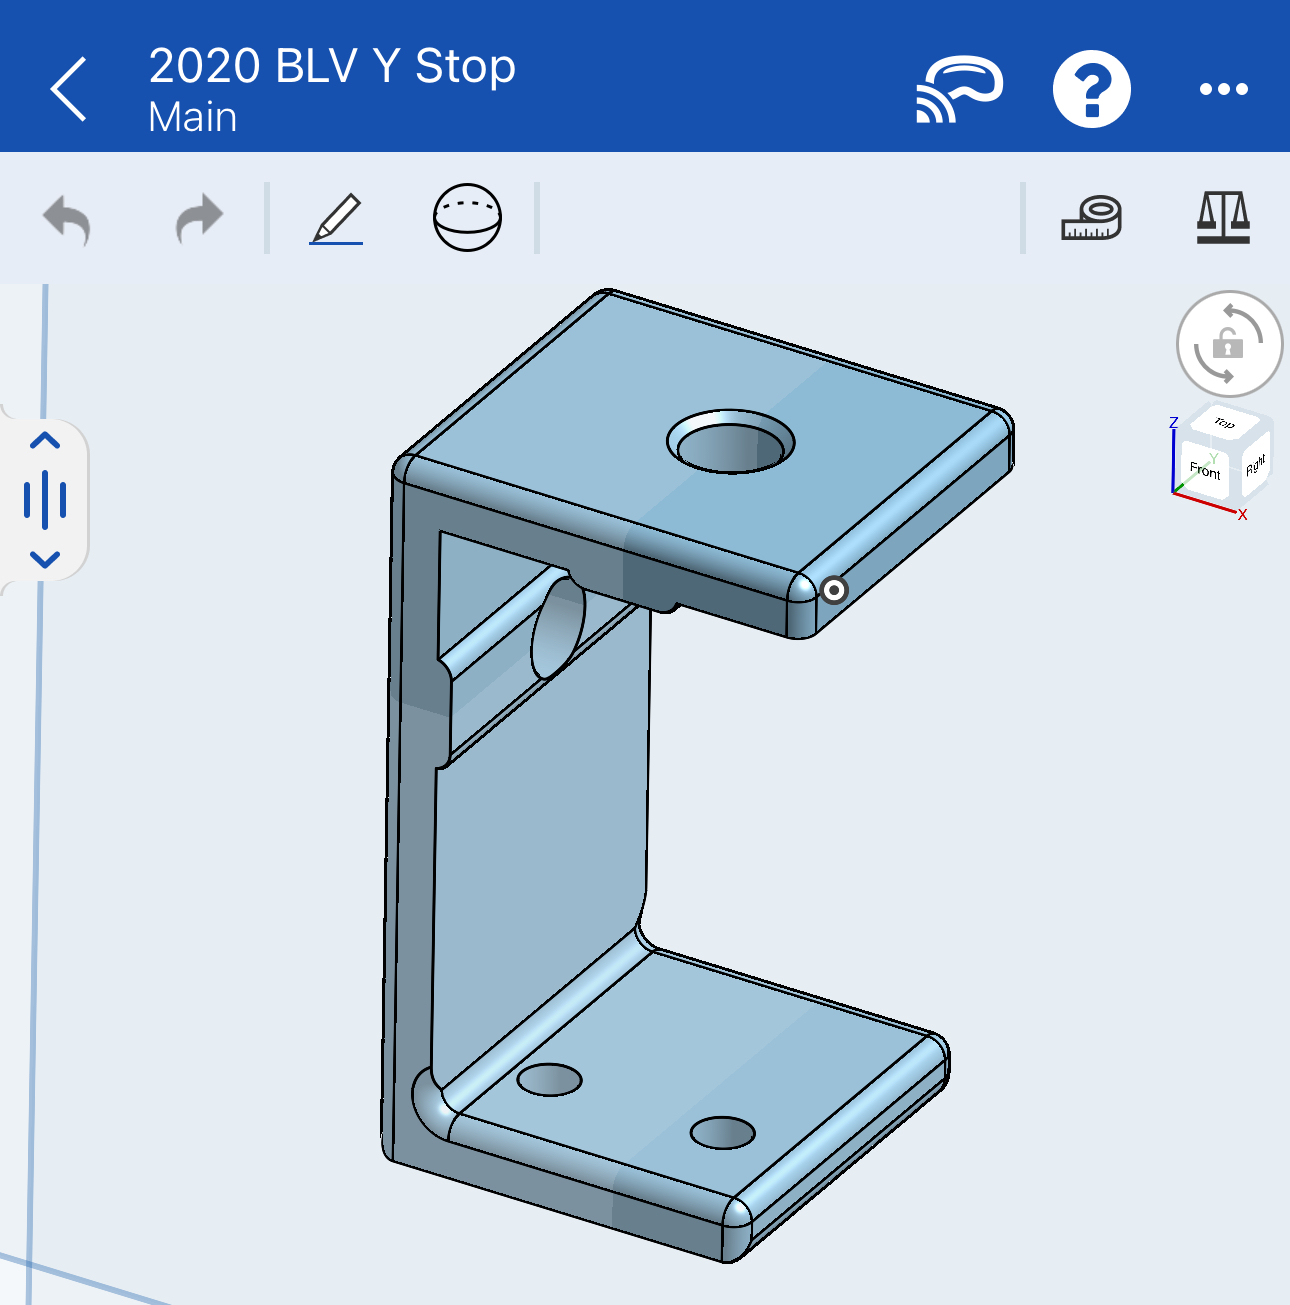Open mass properties scale icon

[1224, 218]
